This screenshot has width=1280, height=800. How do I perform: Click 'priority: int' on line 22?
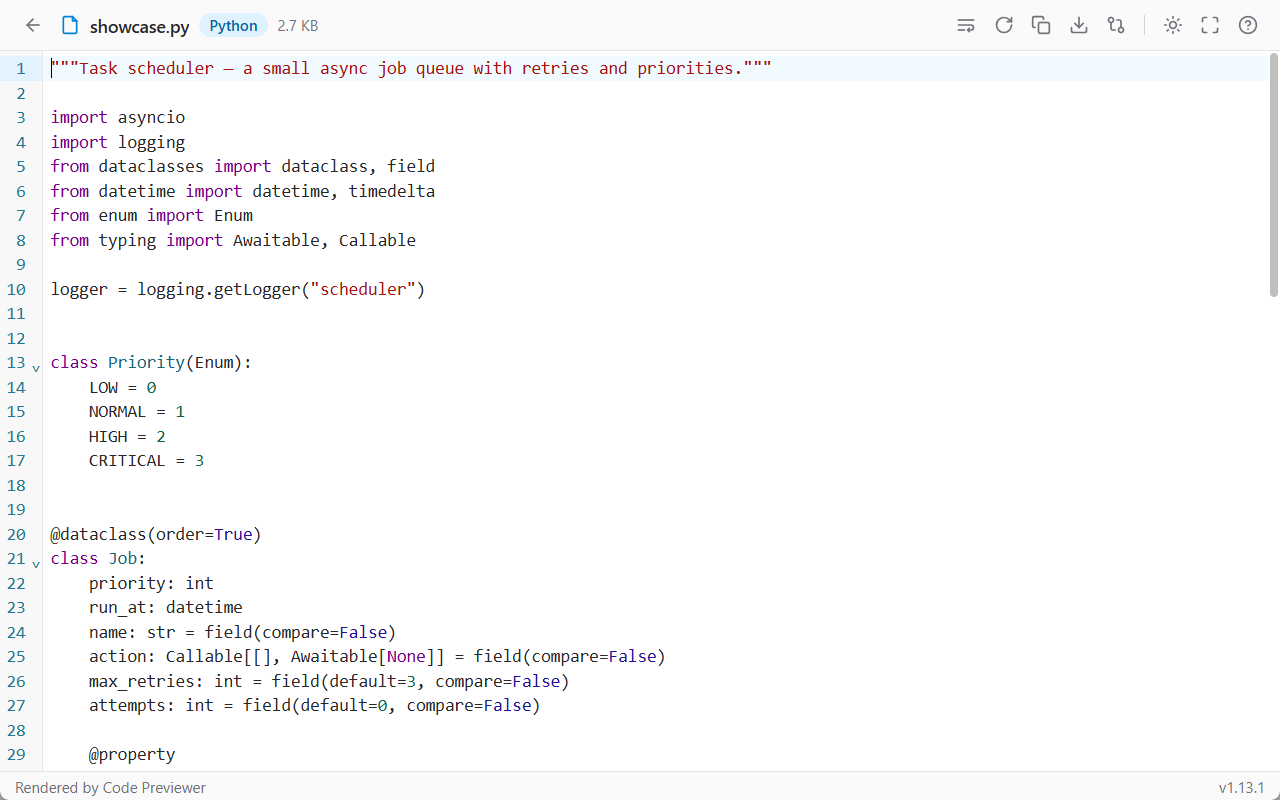[x=151, y=583]
